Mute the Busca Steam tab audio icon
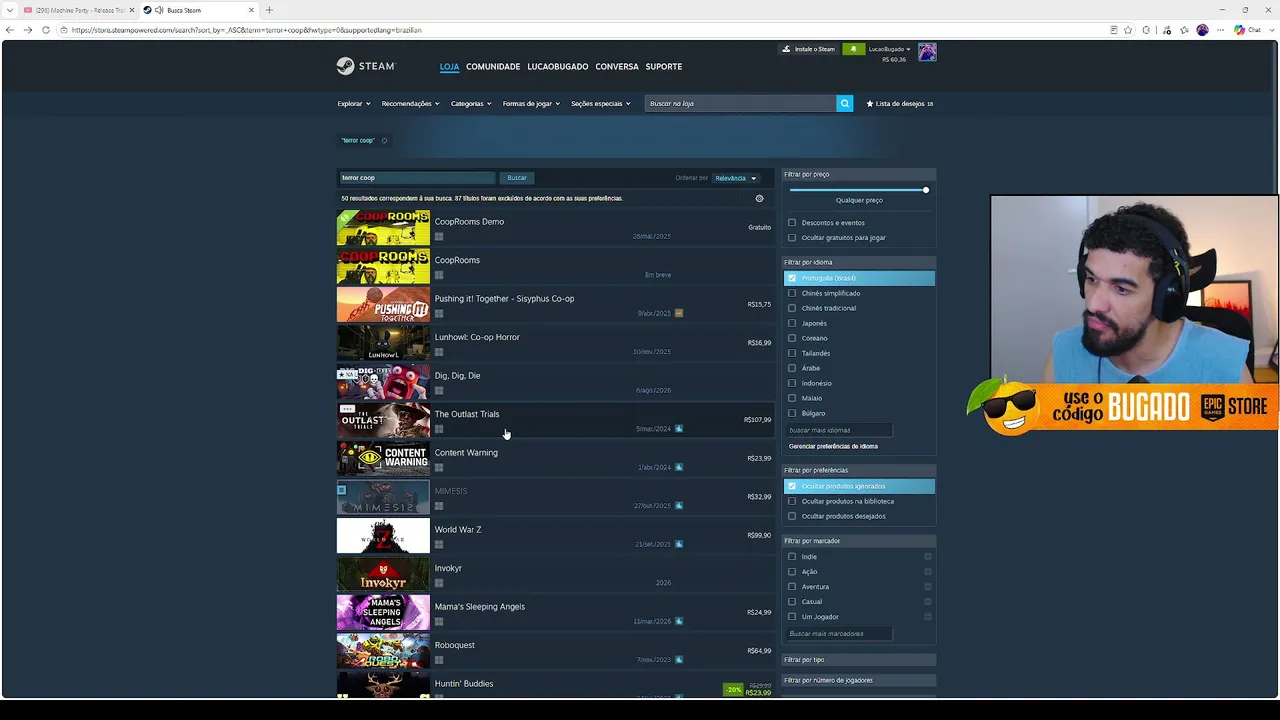This screenshot has width=1280, height=720. (x=159, y=10)
